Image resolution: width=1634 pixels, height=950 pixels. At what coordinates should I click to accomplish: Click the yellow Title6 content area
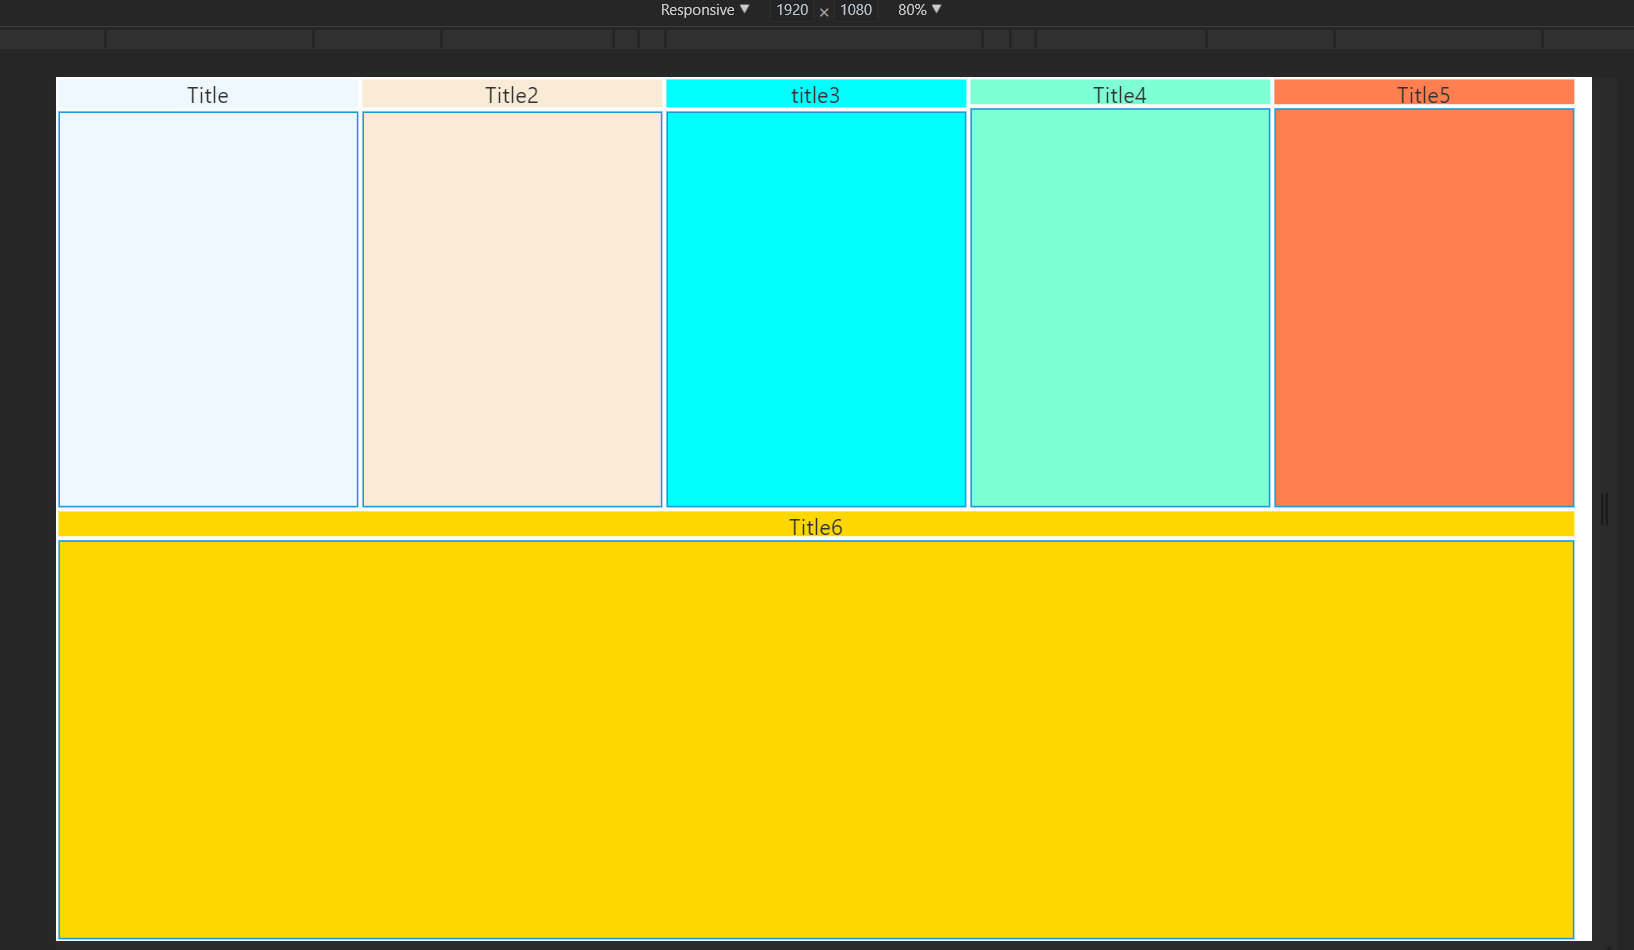point(816,740)
